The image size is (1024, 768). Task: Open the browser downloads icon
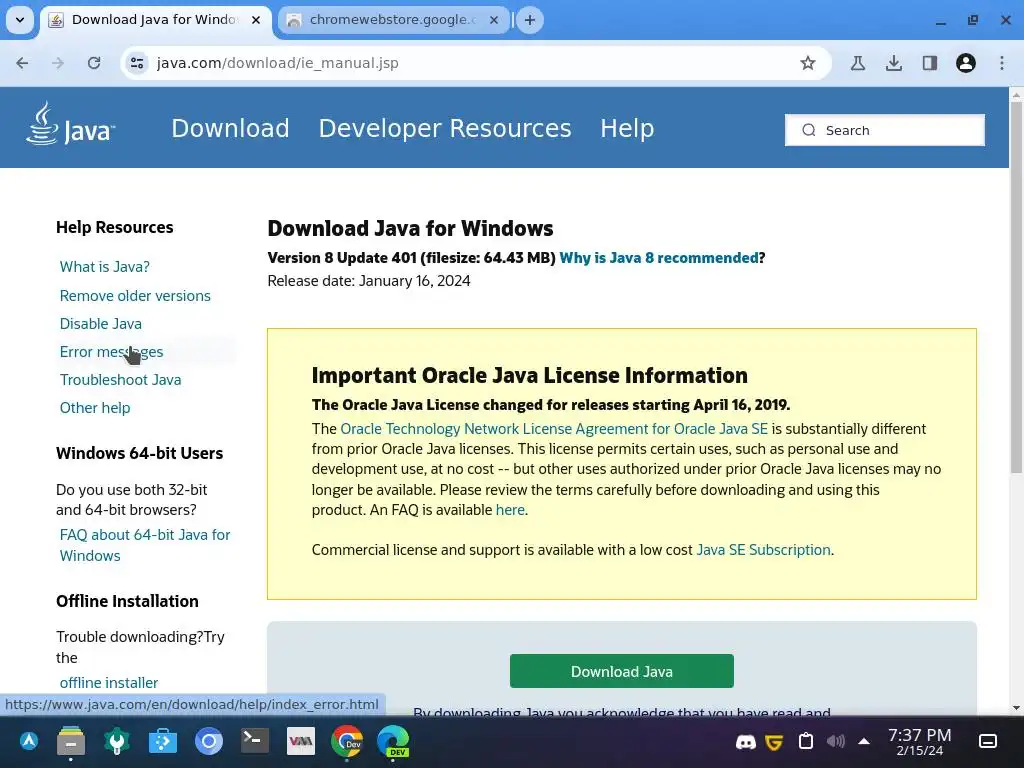click(x=894, y=63)
